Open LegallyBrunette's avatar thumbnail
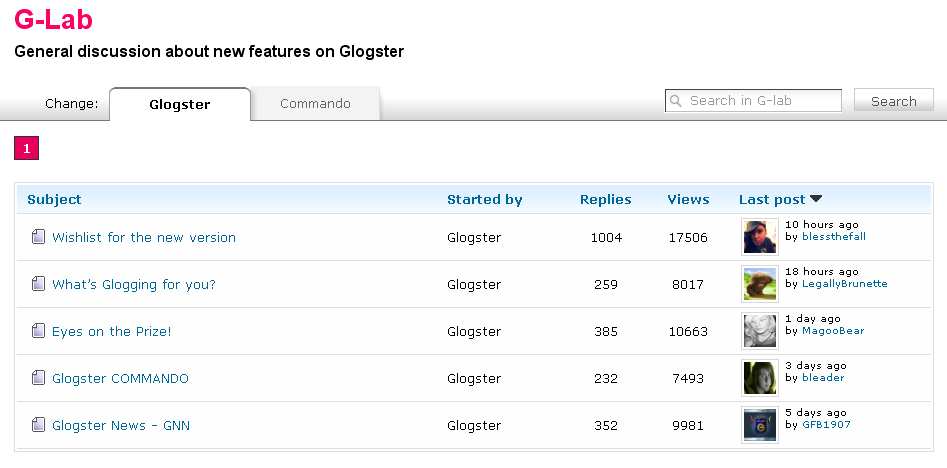This screenshot has height=468, width=947. 760,284
